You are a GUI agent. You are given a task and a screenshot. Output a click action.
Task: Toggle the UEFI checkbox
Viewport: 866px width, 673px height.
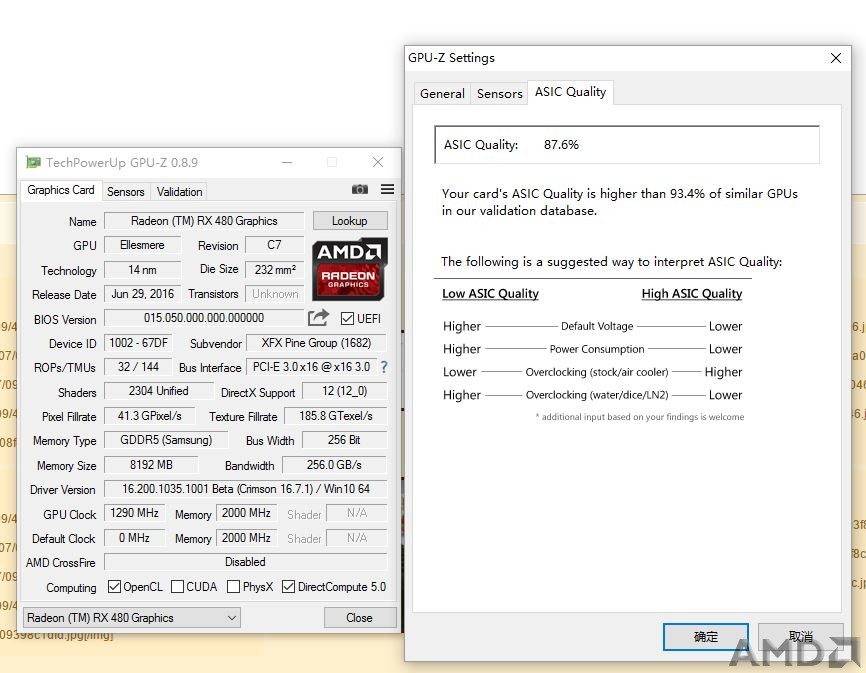[x=347, y=319]
